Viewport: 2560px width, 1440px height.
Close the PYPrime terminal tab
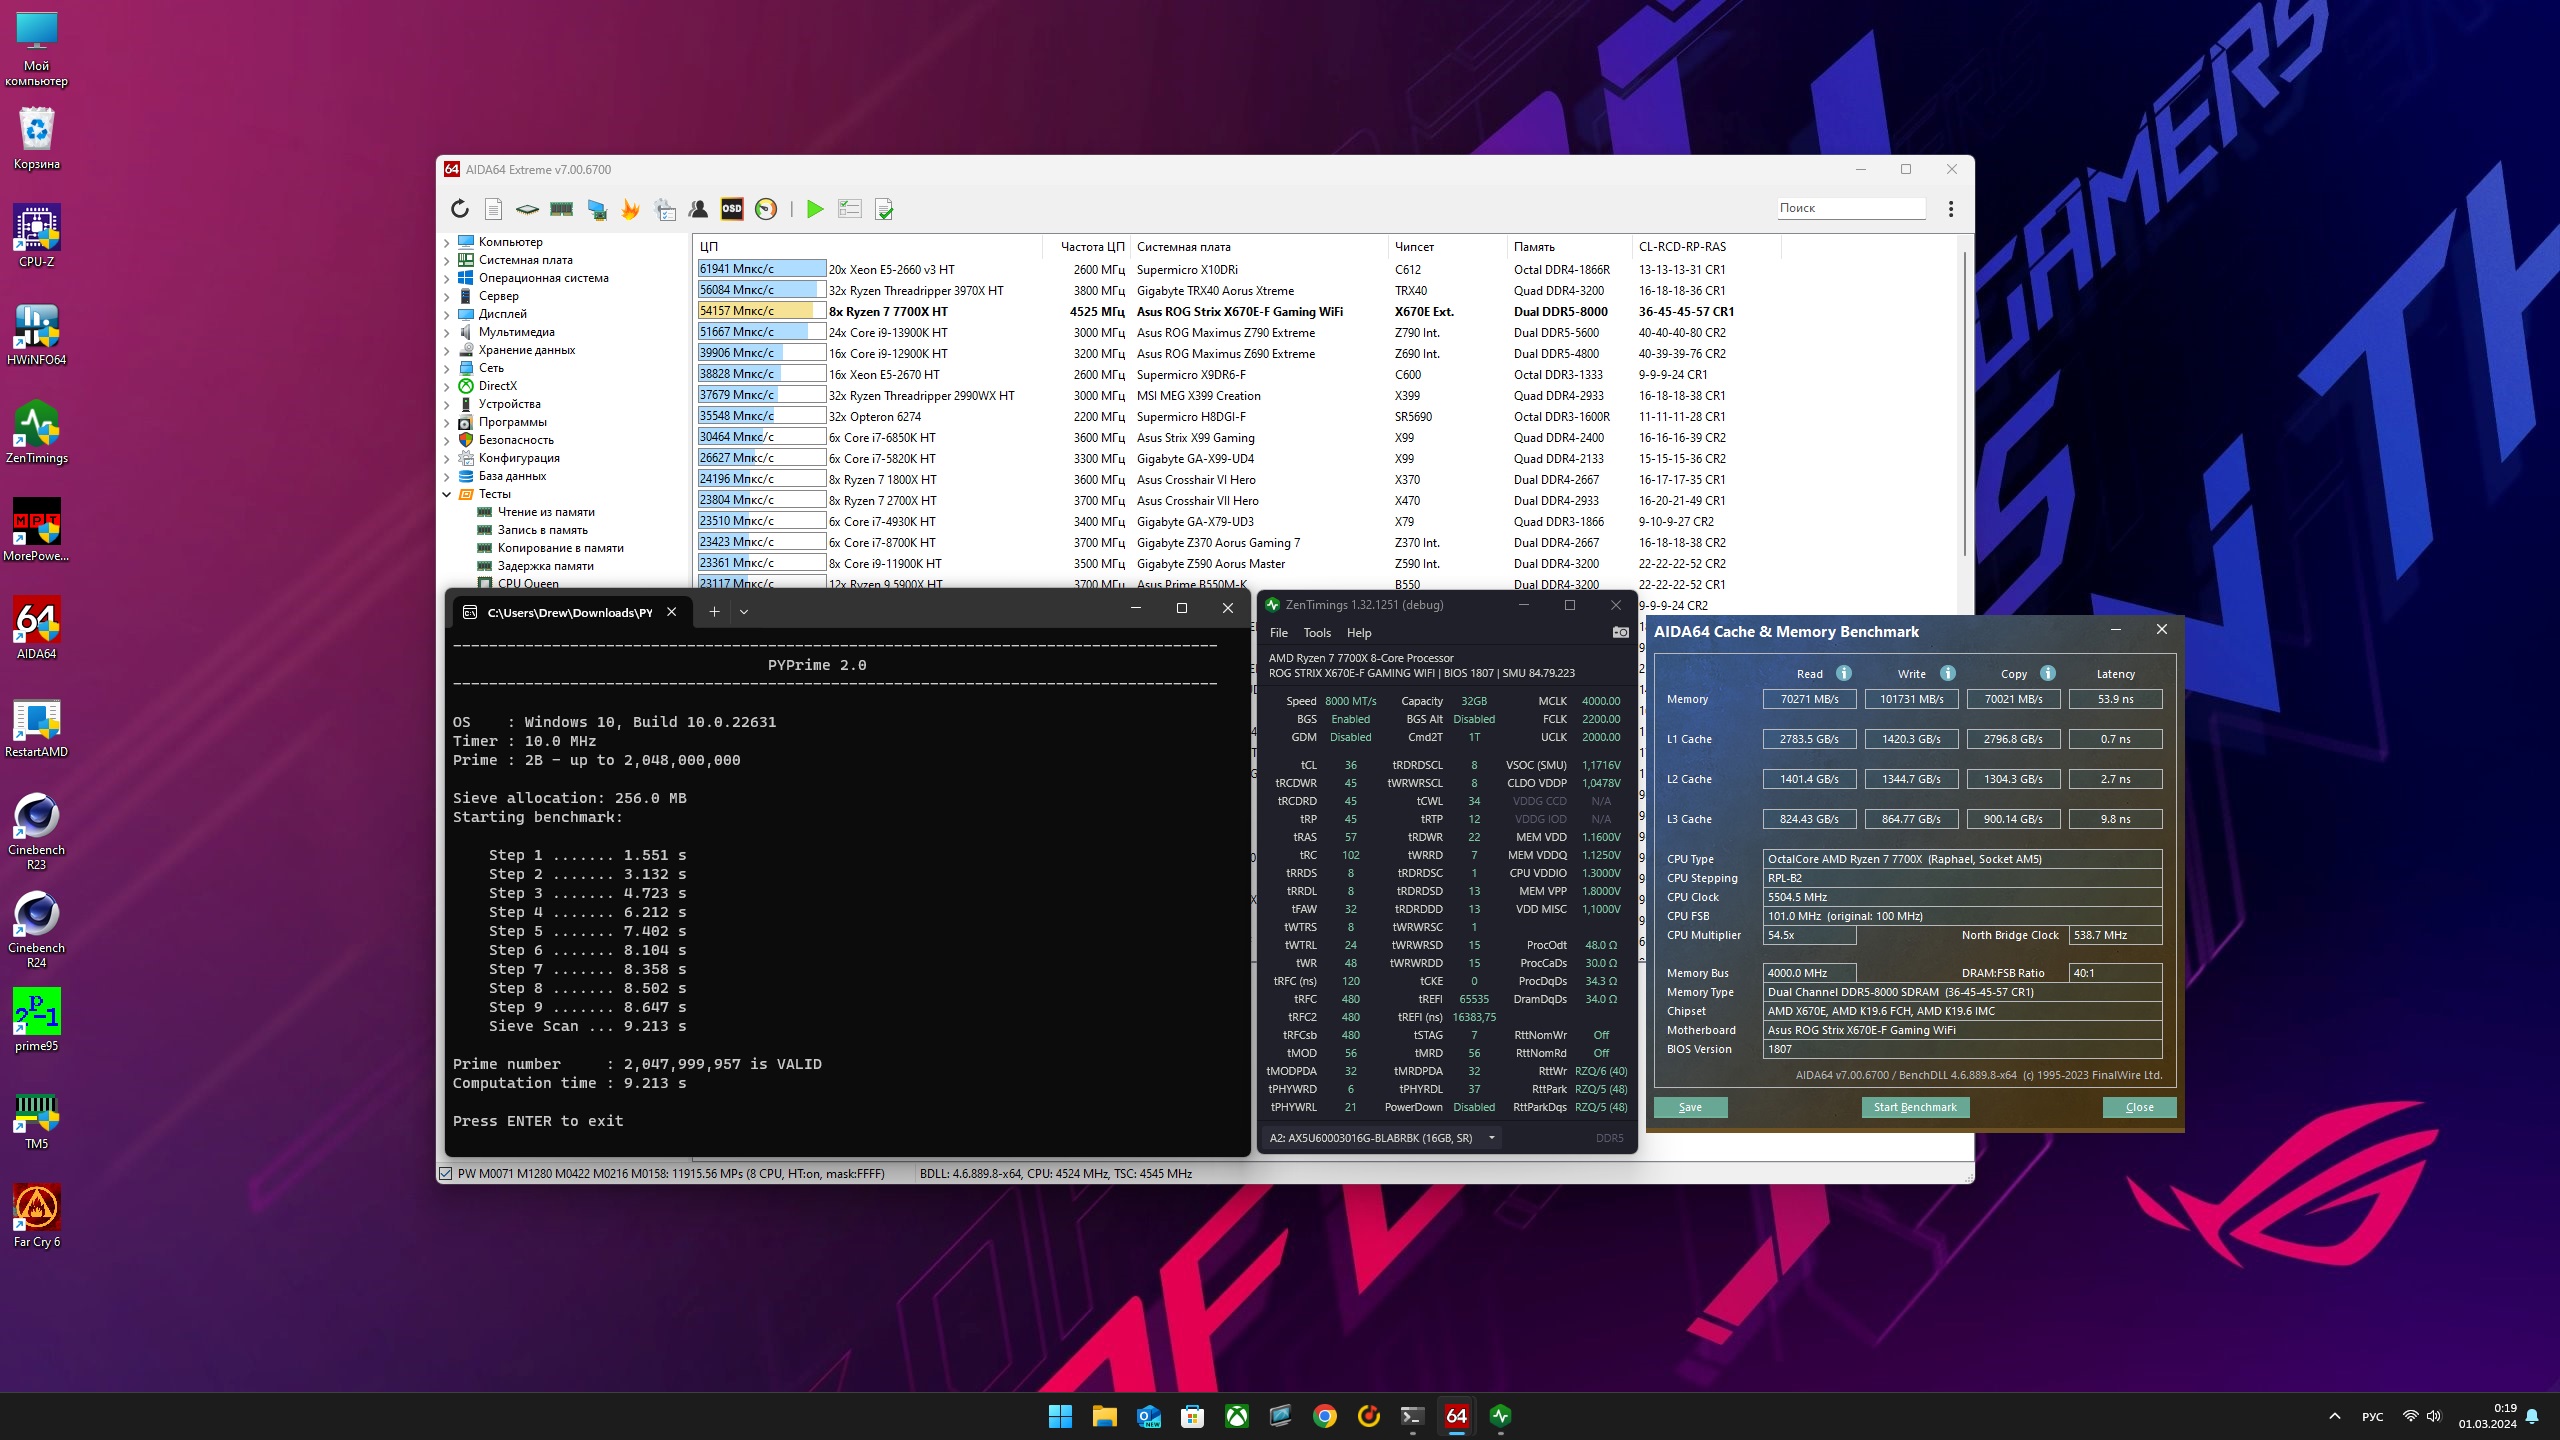pyautogui.click(x=672, y=612)
